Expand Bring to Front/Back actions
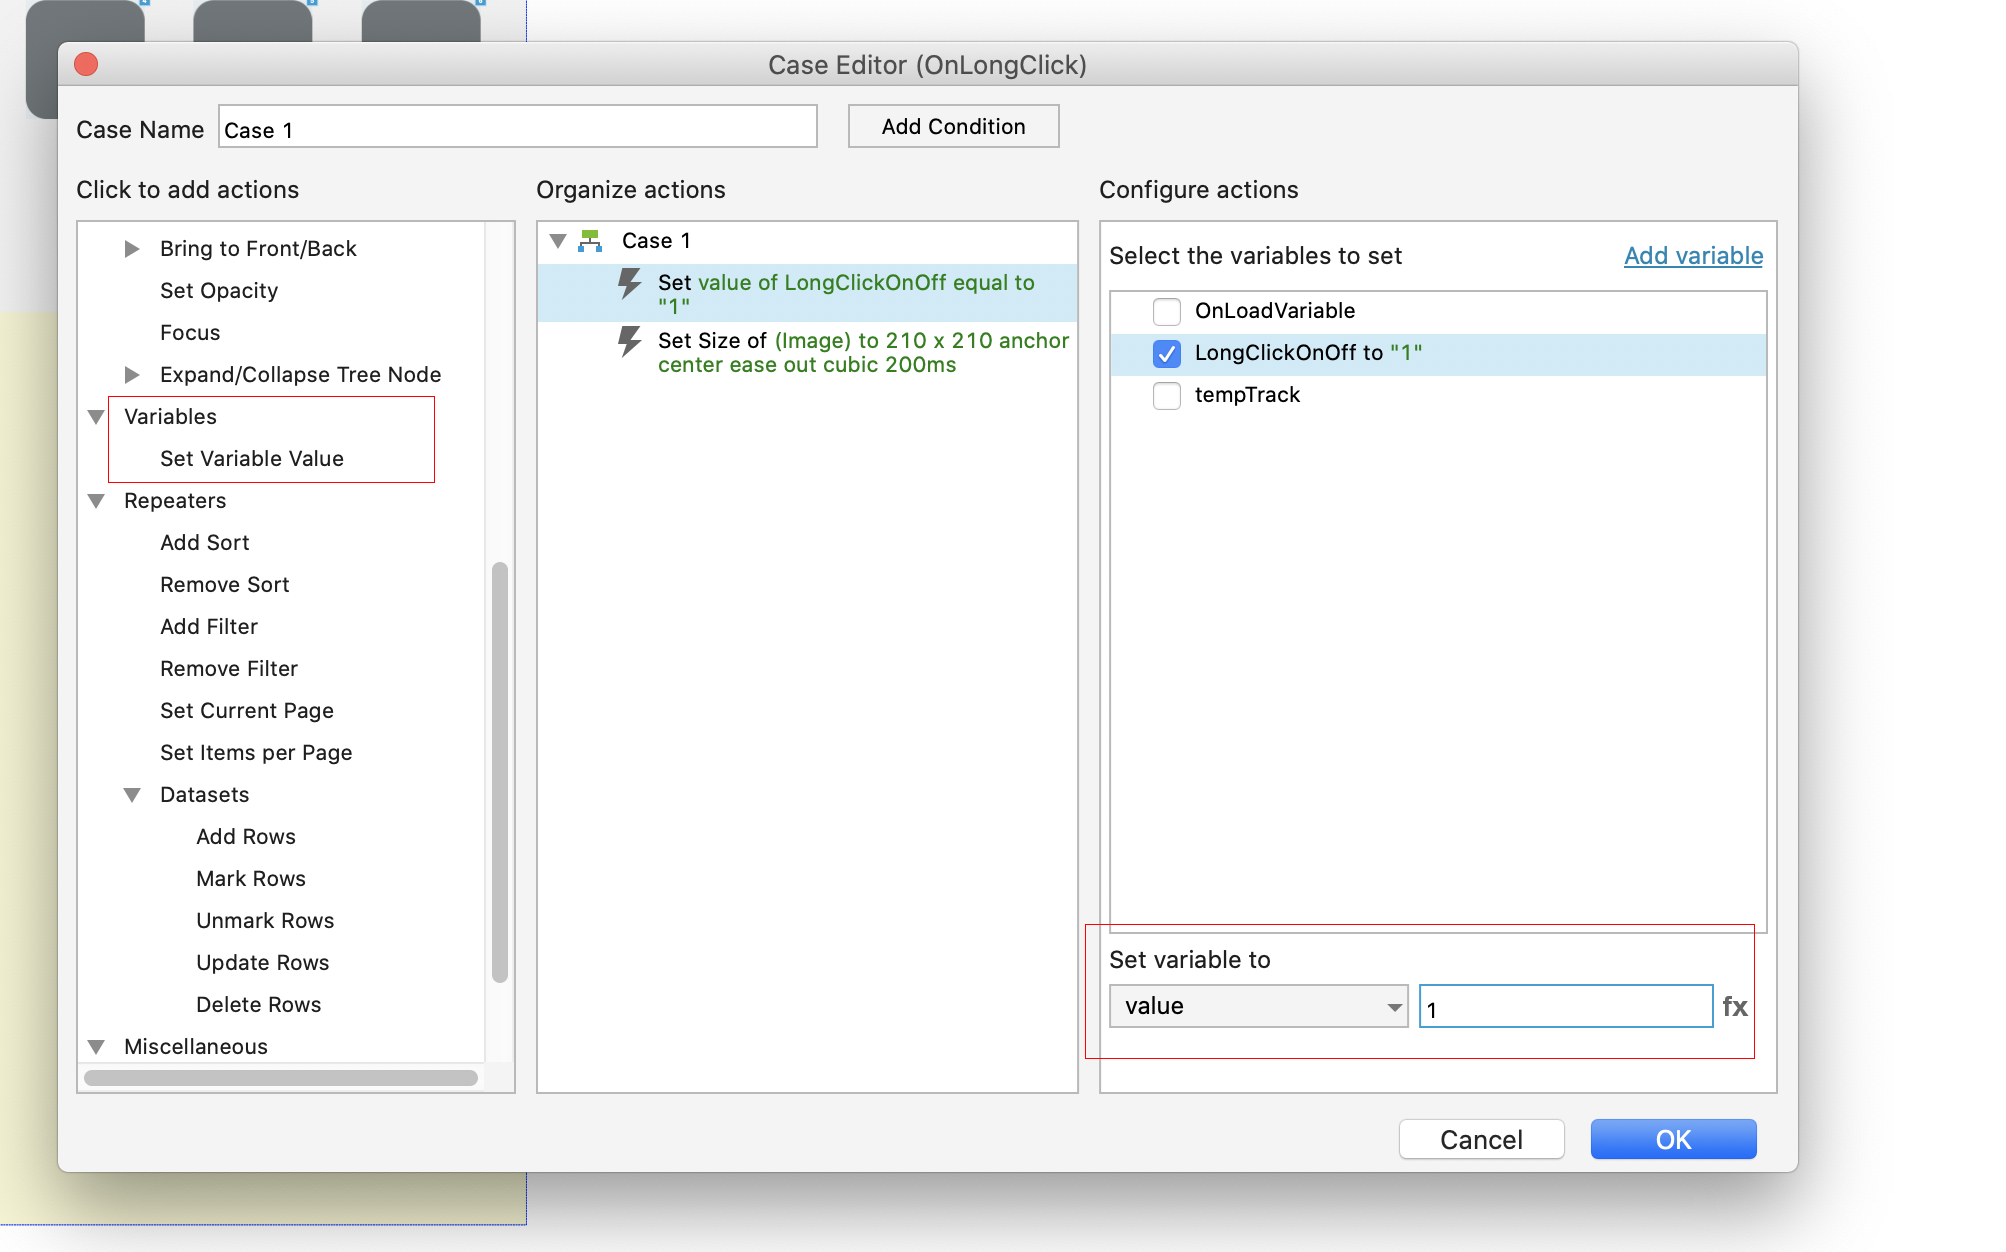This screenshot has width=2006, height=1252. tap(131, 249)
